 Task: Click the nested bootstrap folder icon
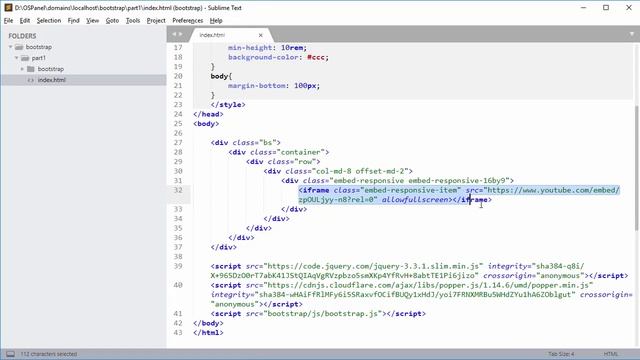tap(31, 69)
